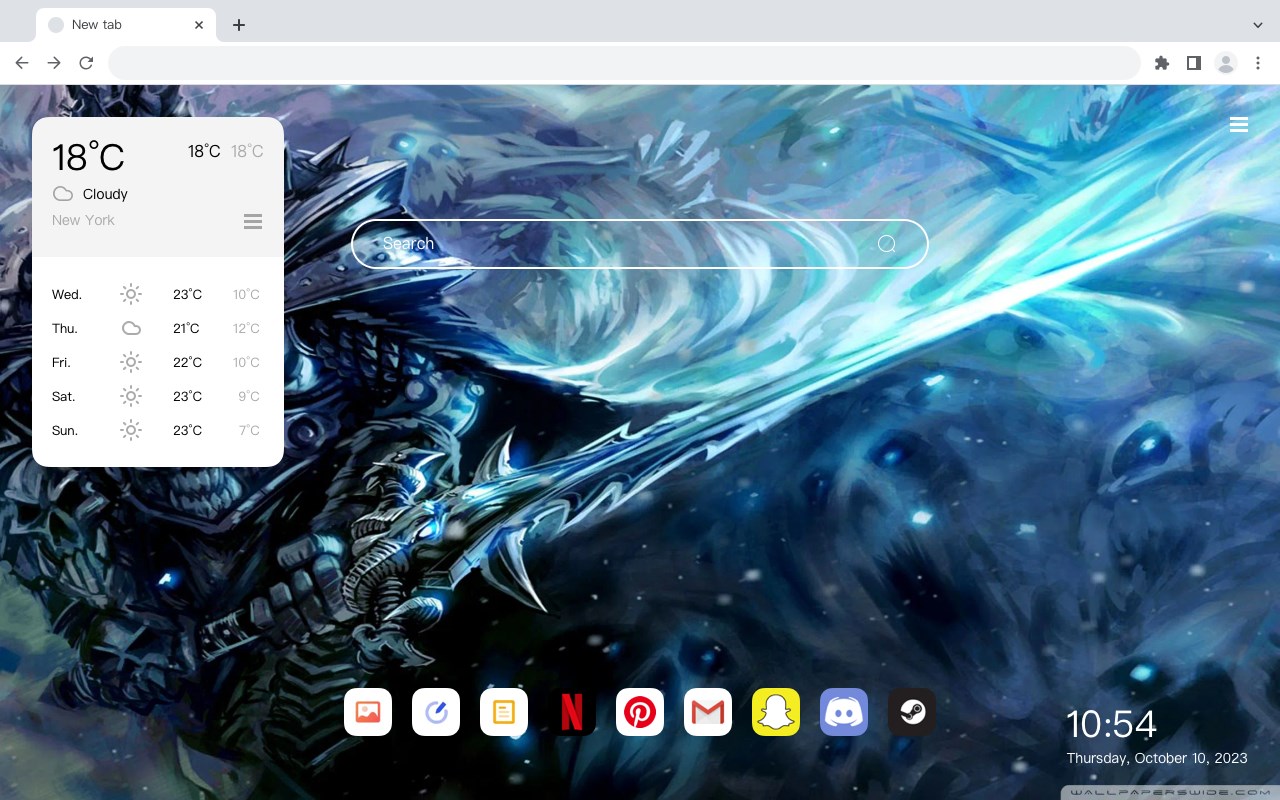Click Saturday's 9°C low temperature
The image size is (1280, 800).
(249, 396)
